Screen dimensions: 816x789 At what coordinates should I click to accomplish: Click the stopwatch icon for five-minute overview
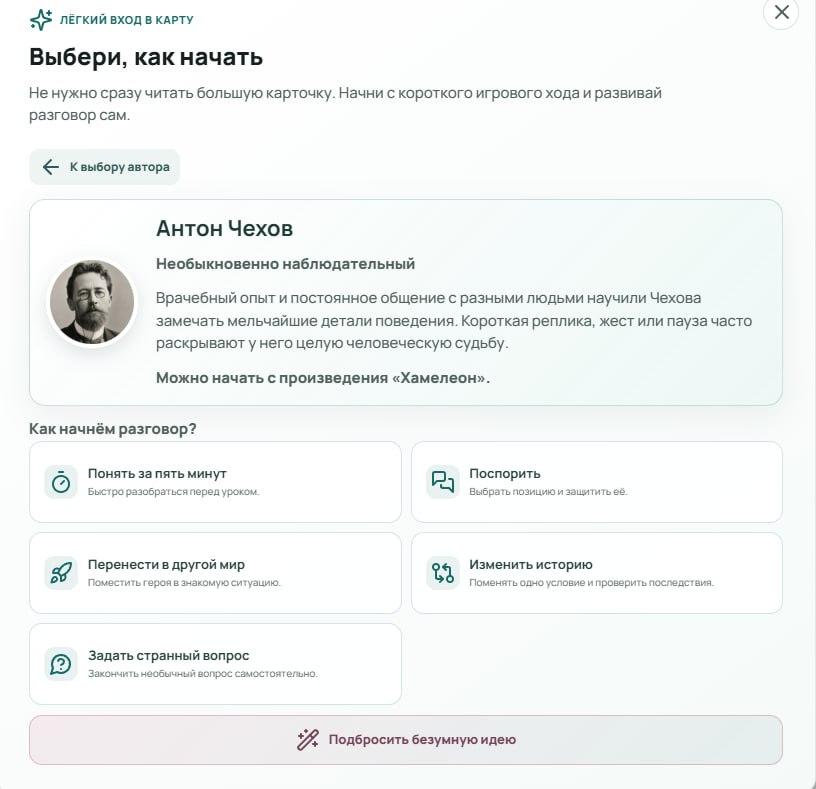61,482
